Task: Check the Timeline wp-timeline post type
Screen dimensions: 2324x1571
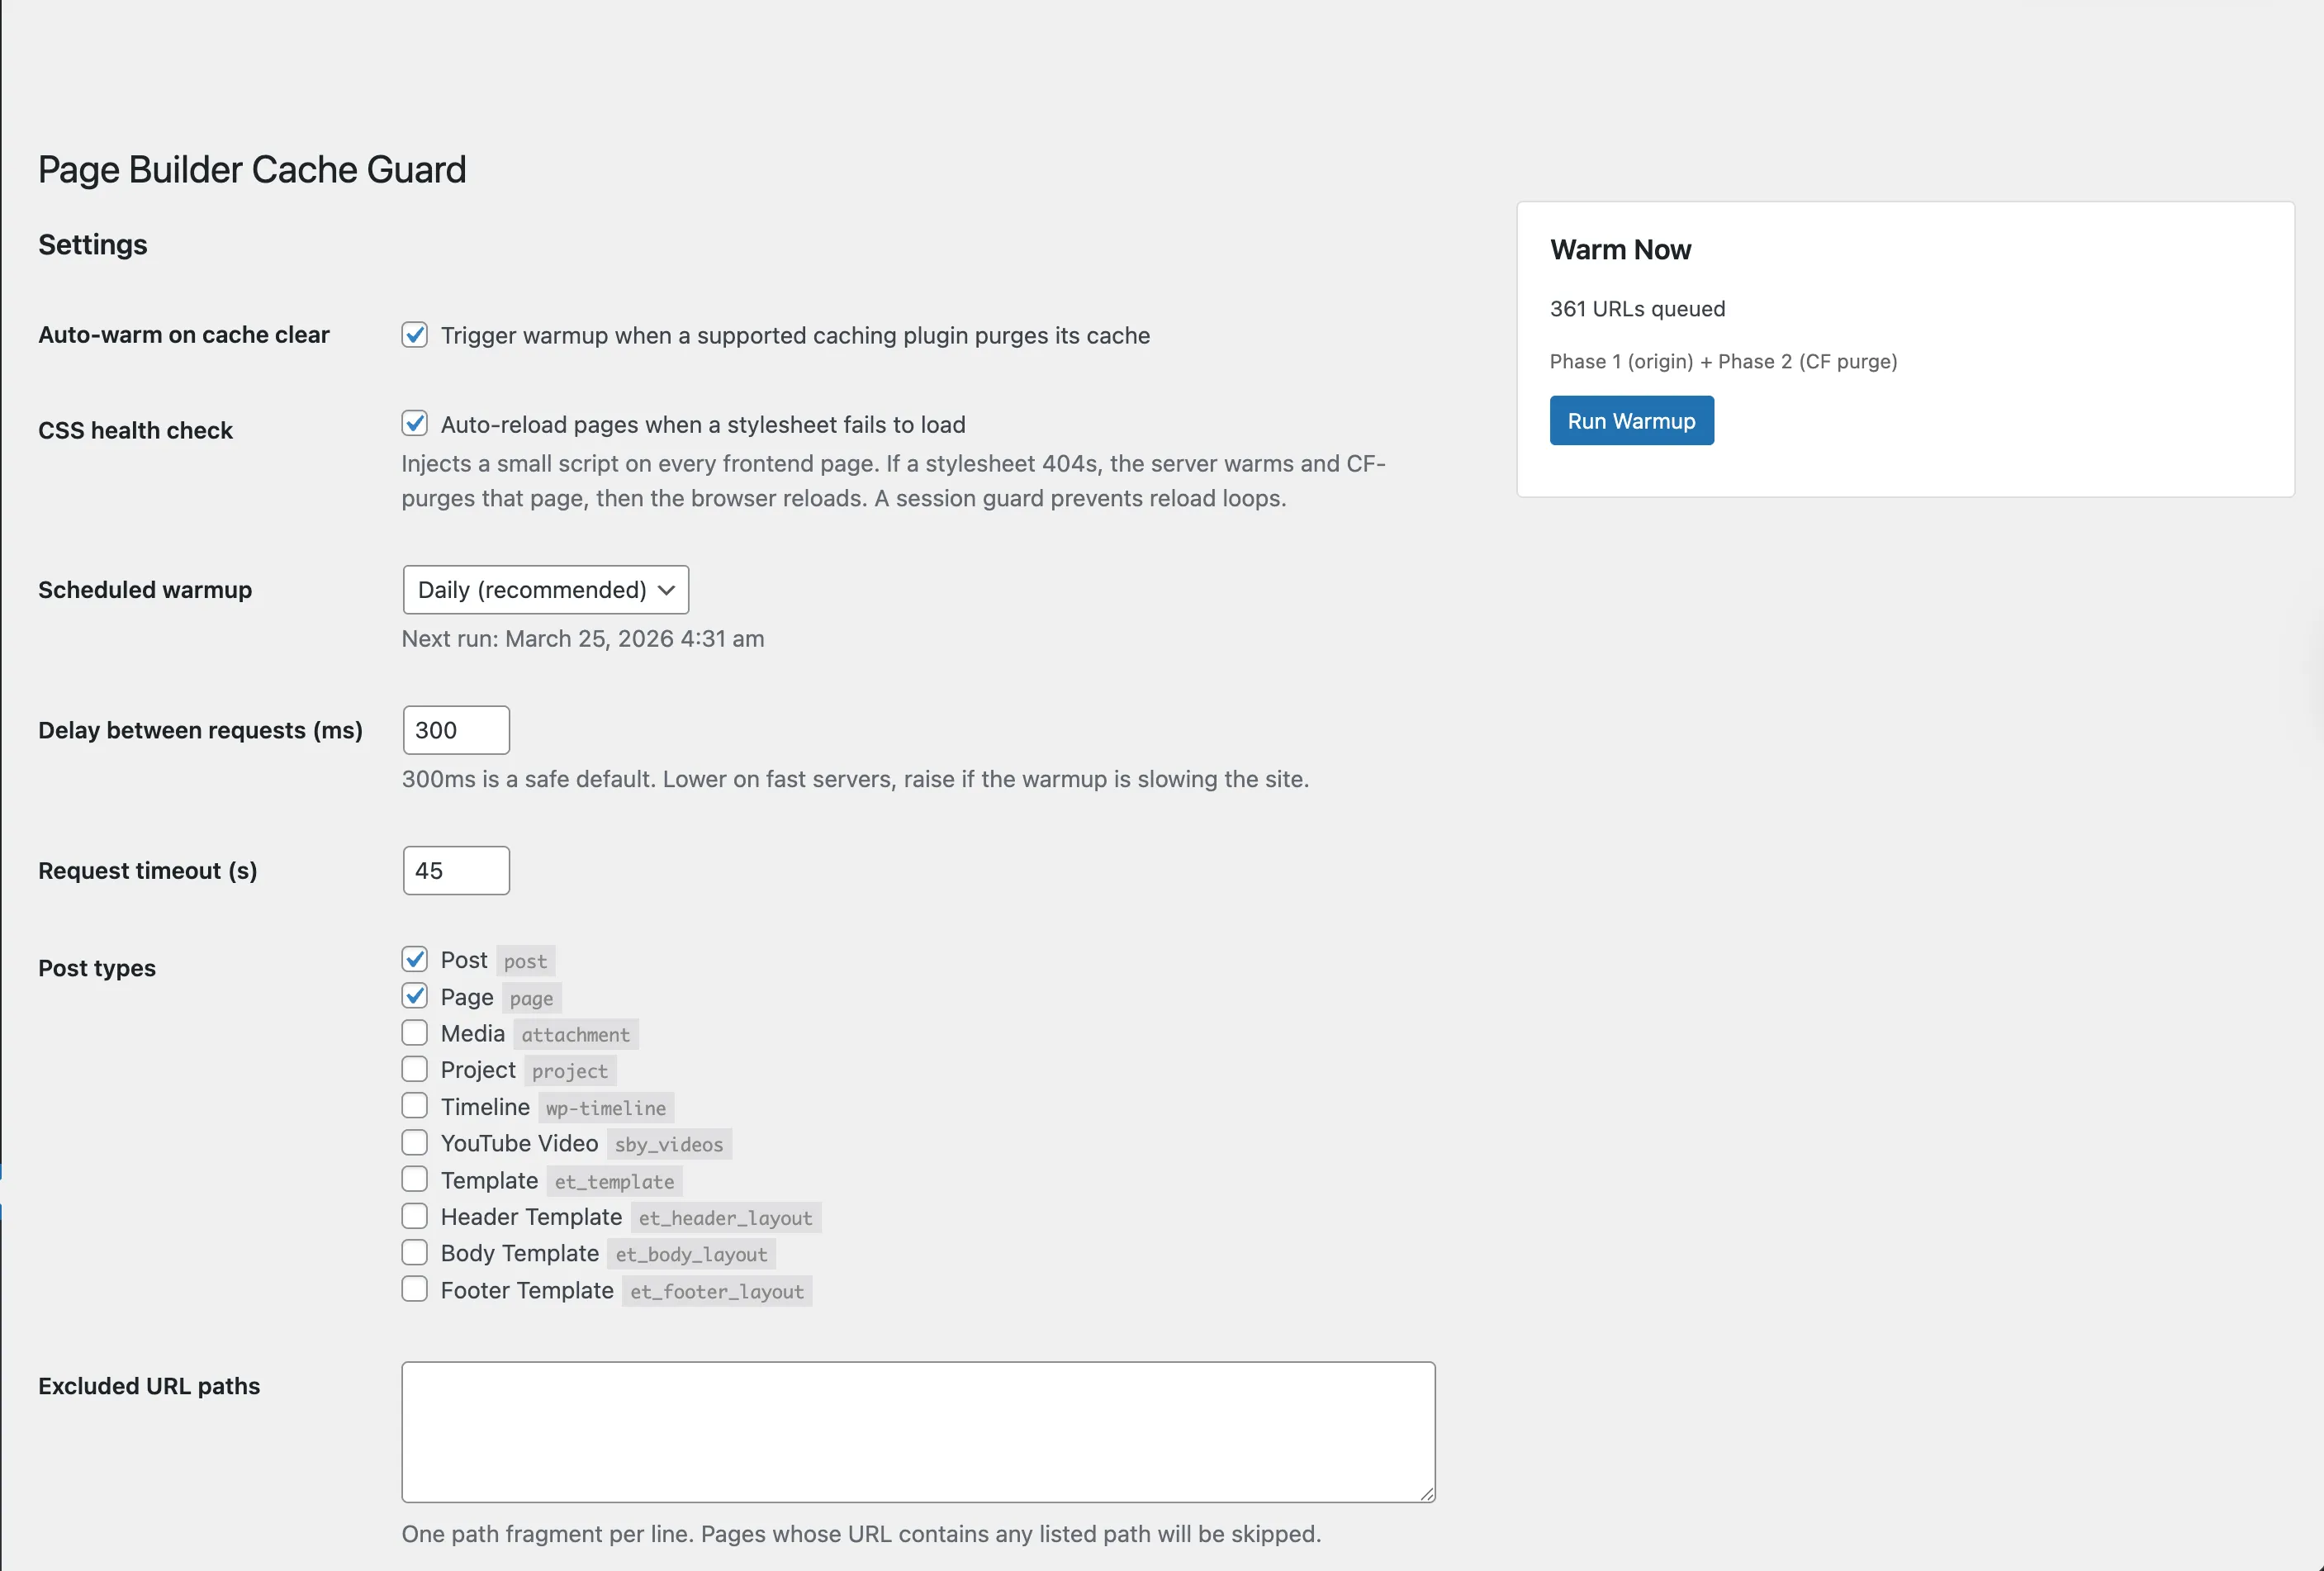Action: pos(414,1106)
